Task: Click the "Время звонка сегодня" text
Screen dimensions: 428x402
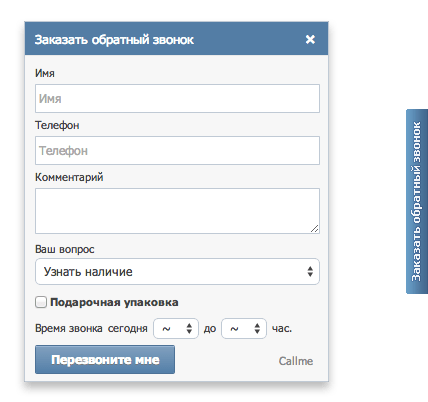Action: pyautogui.click(x=91, y=328)
